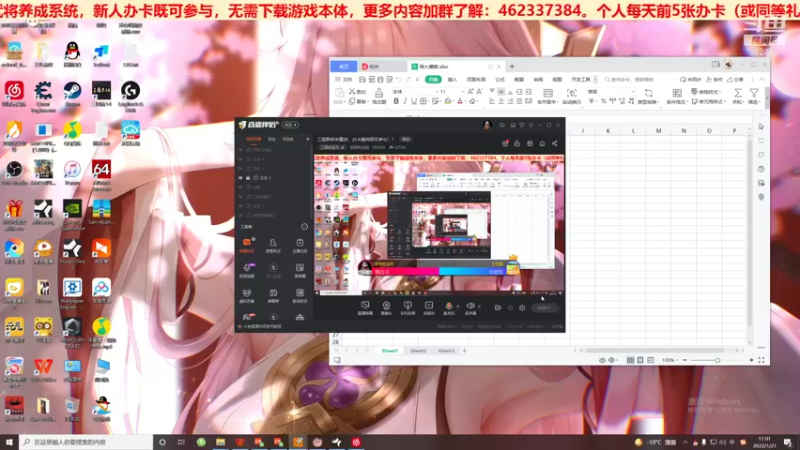The image size is (800, 450).
Task: Click the WPS zoom slider handle
Action: click(717, 360)
